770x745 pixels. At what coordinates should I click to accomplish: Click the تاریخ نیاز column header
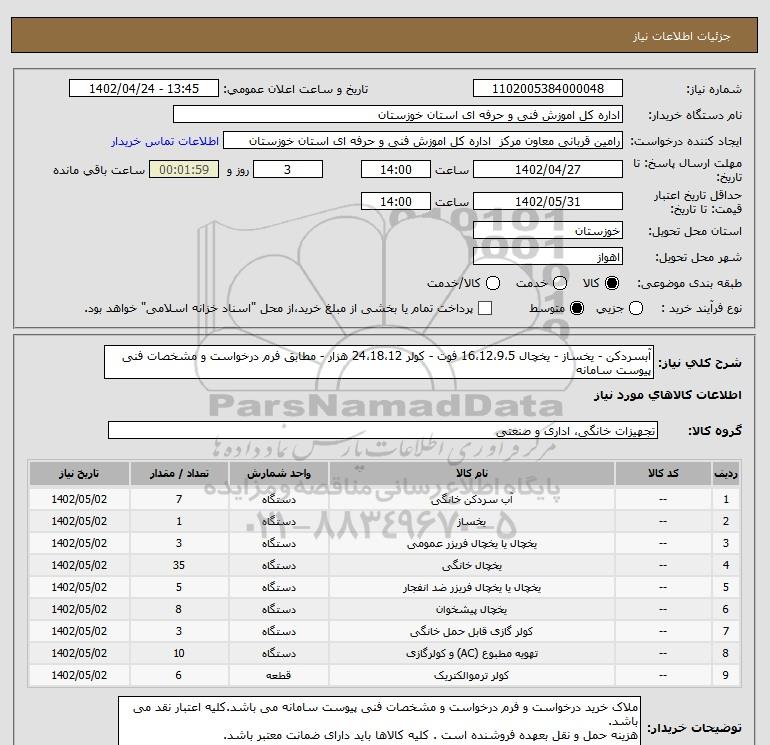(x=79, y=473)
